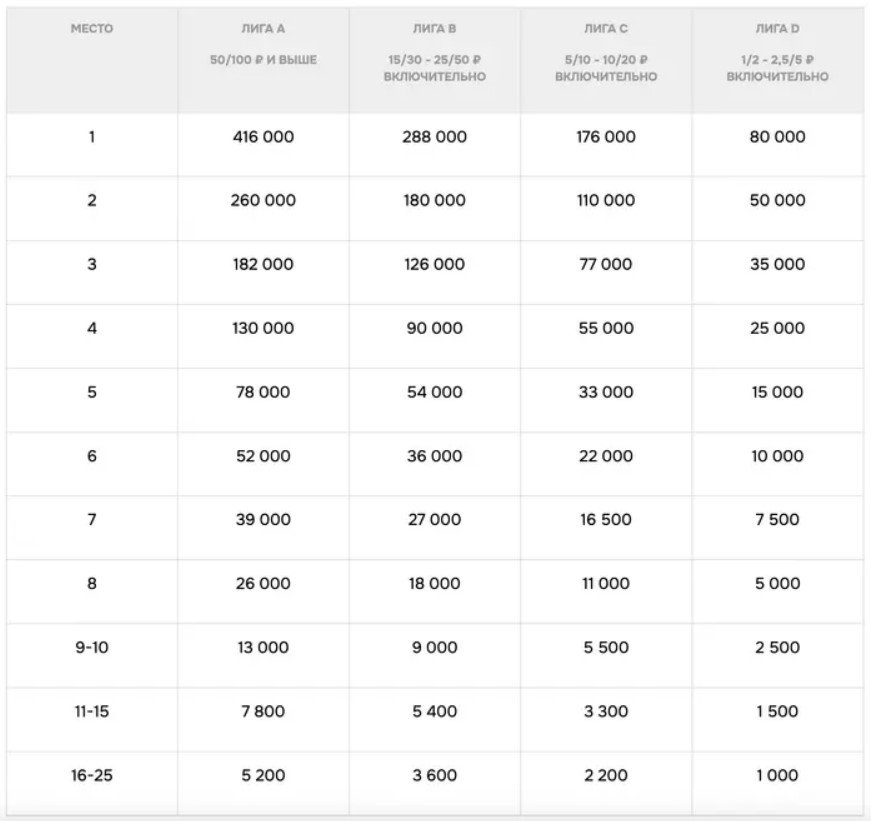This screenshot has height=821, width=871.
Task: Click the 260 000 cell
Action: click(x=264, y=200)
